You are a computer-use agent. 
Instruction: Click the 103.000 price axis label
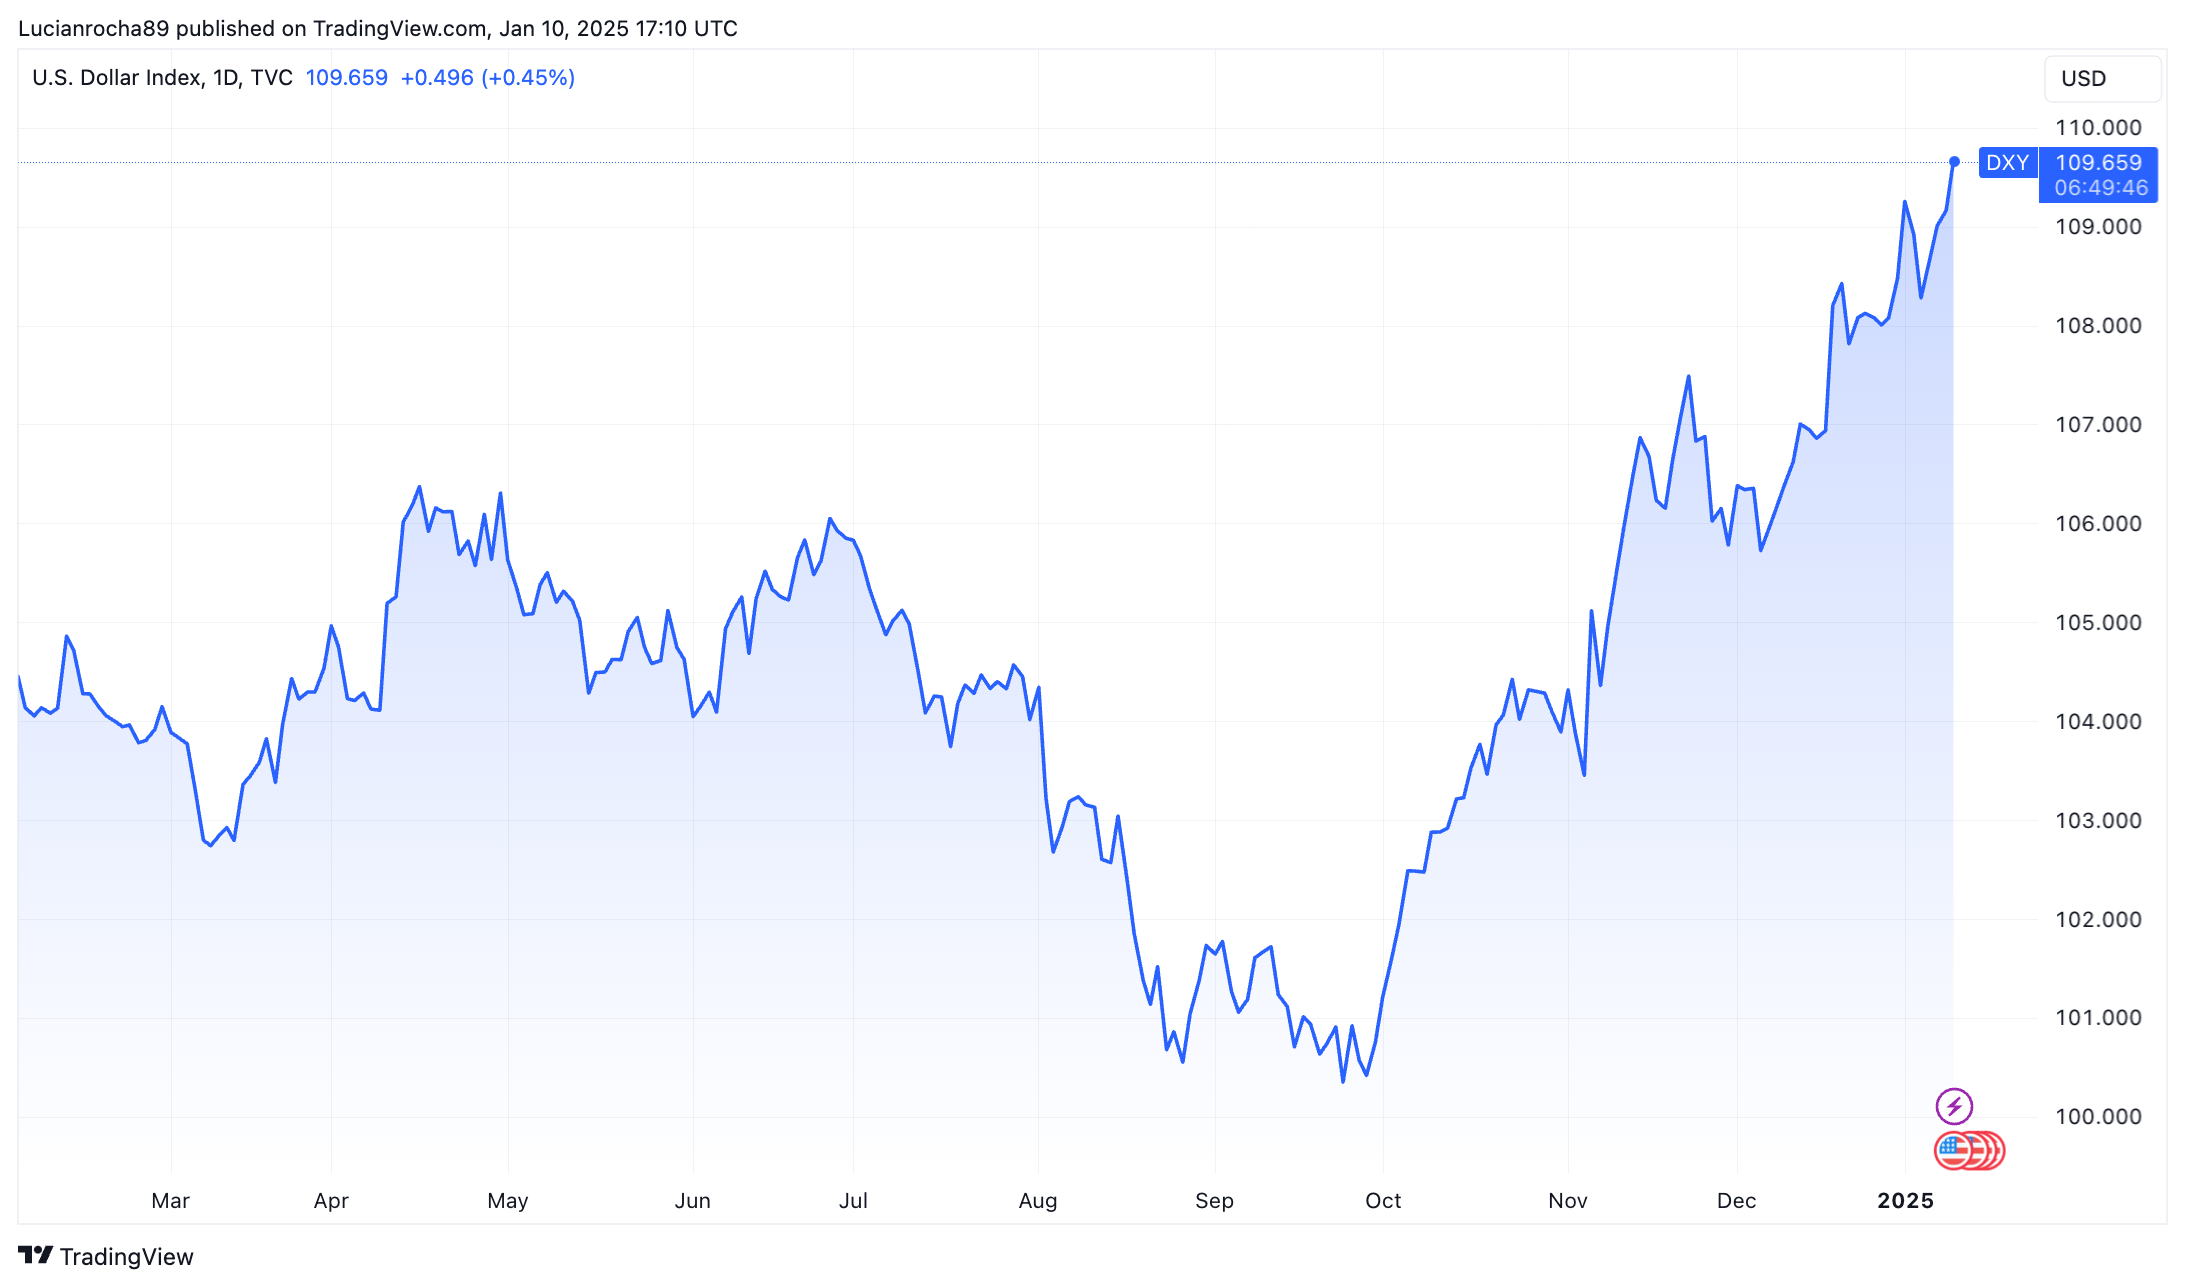point(2098,821)
